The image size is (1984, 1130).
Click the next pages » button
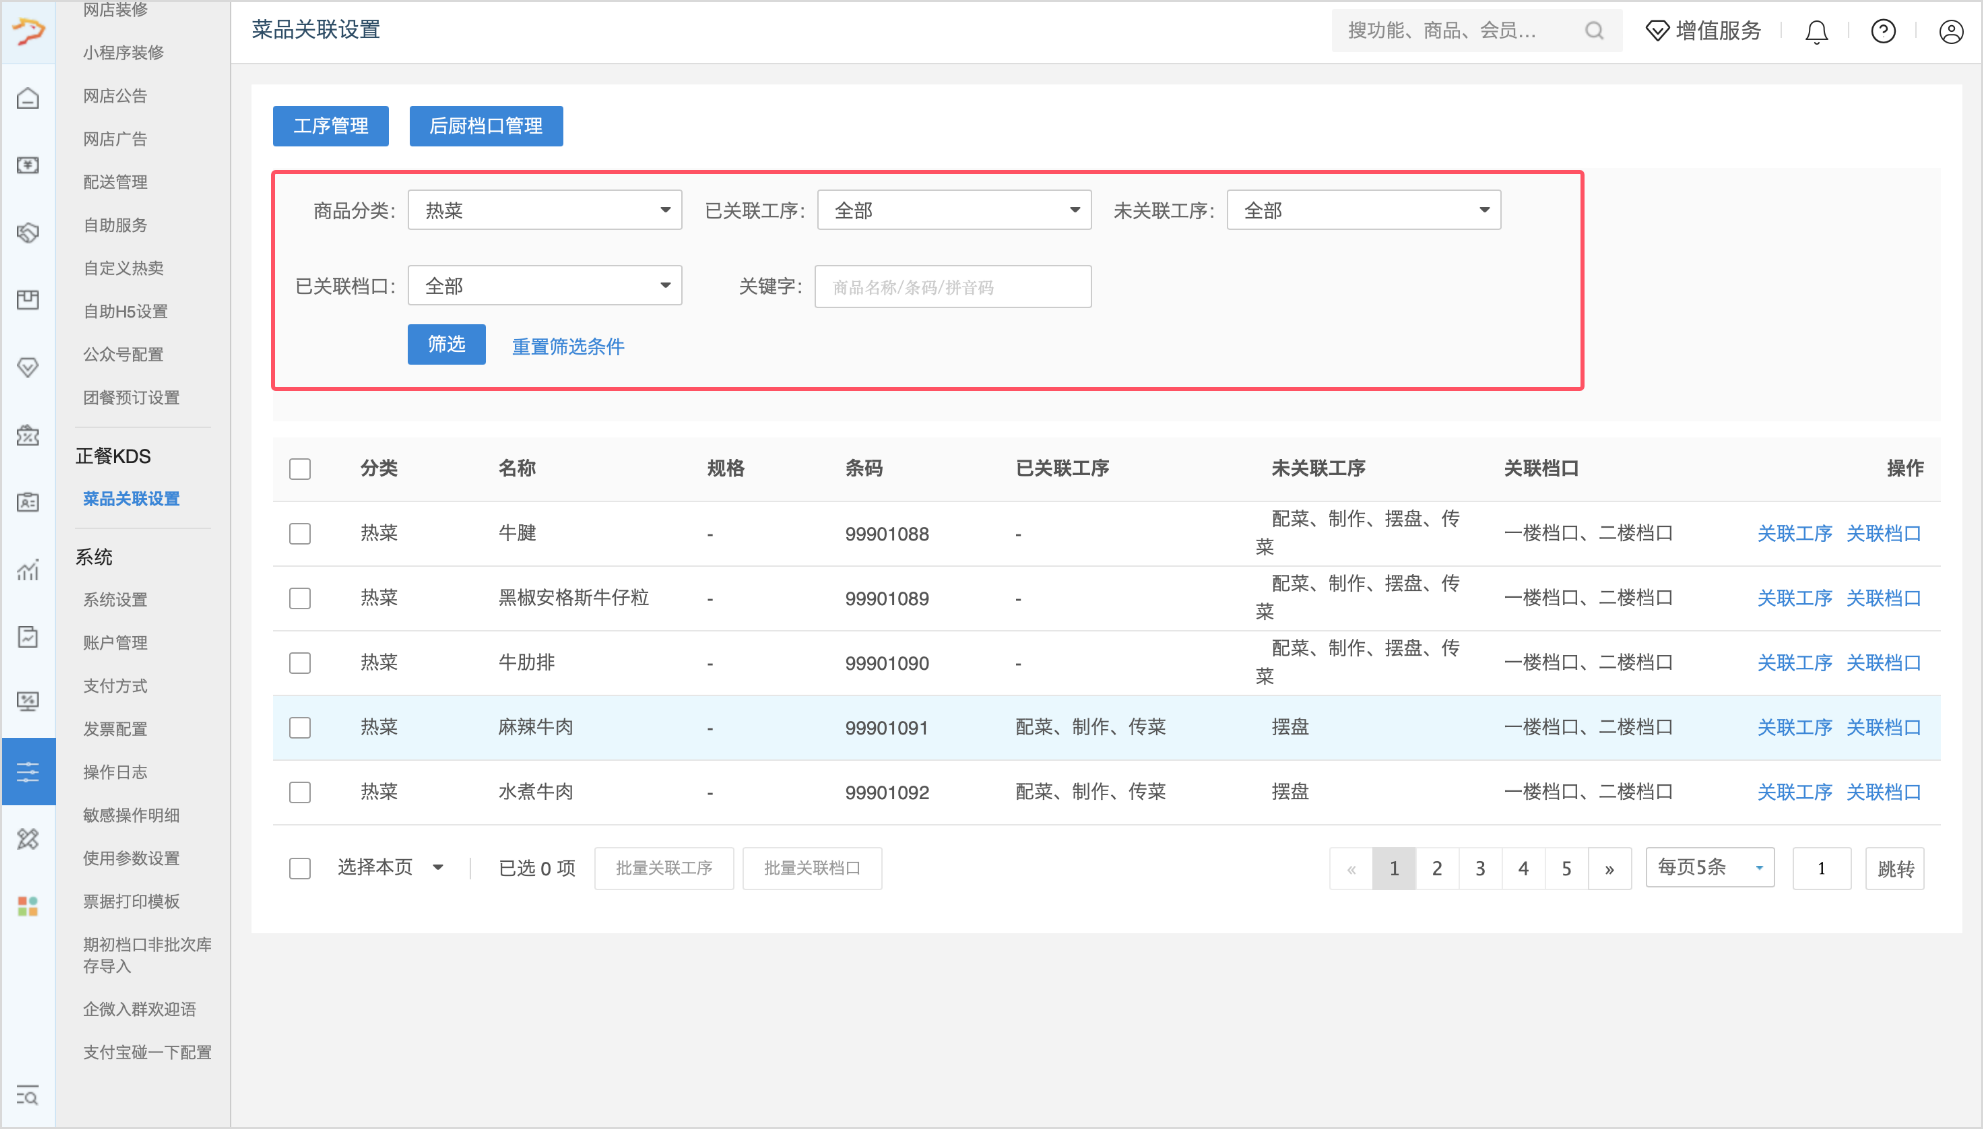click(x=1609, y=868)
